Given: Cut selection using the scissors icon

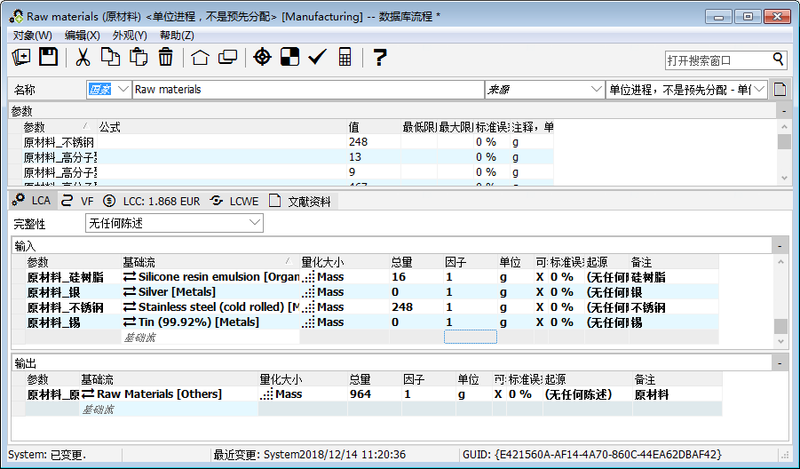Looking at the screenshot, I should [x=84, y=57].
